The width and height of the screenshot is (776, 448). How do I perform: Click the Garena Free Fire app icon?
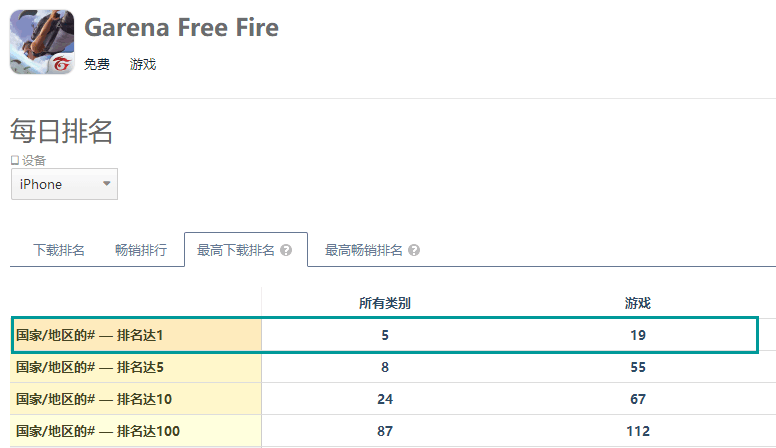tap(42, 42)
